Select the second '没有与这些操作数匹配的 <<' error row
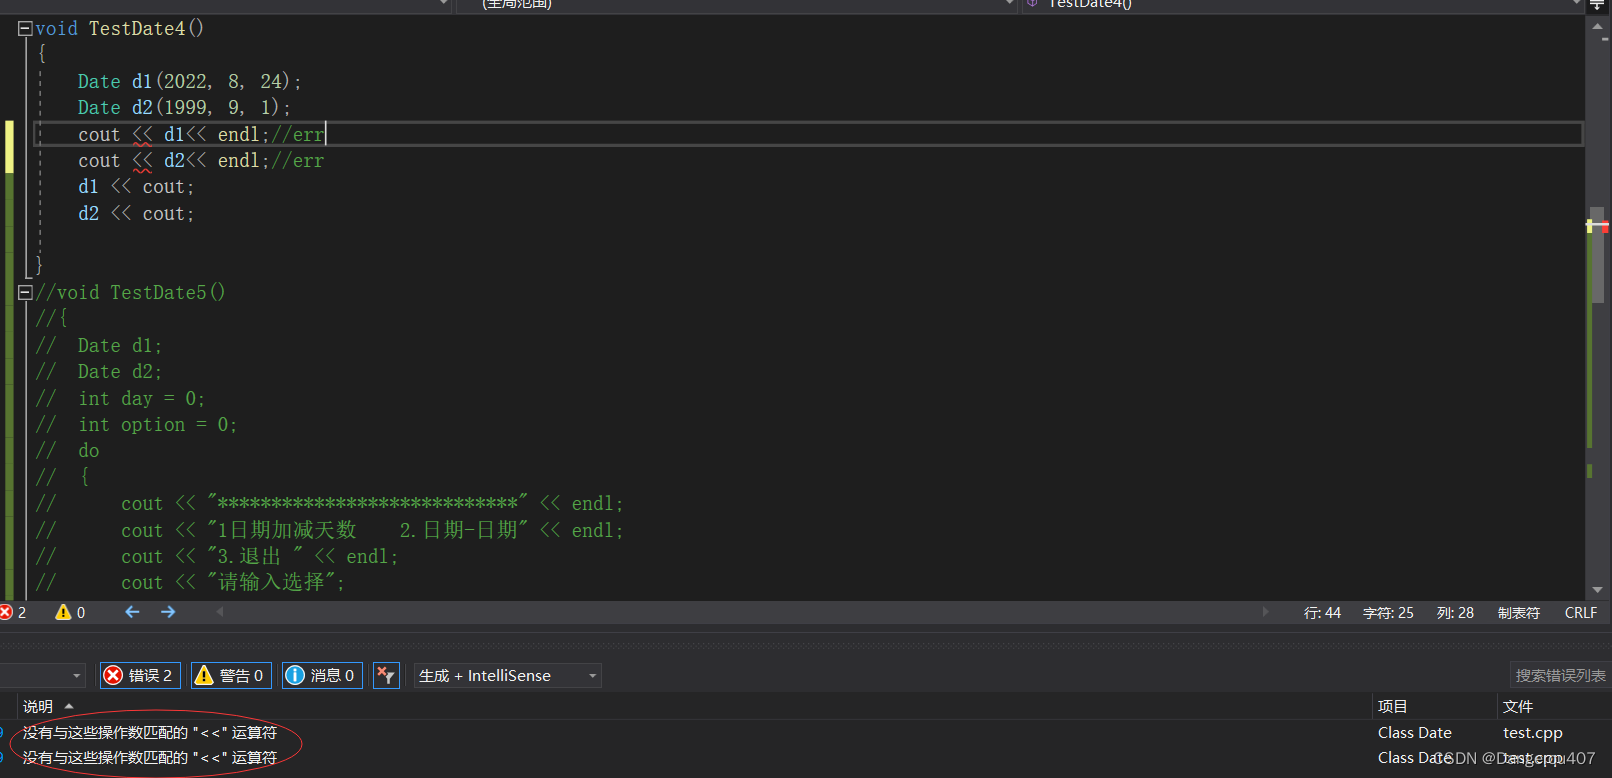Viewport: 1612px width, 778px height. (x=150, y=758)
